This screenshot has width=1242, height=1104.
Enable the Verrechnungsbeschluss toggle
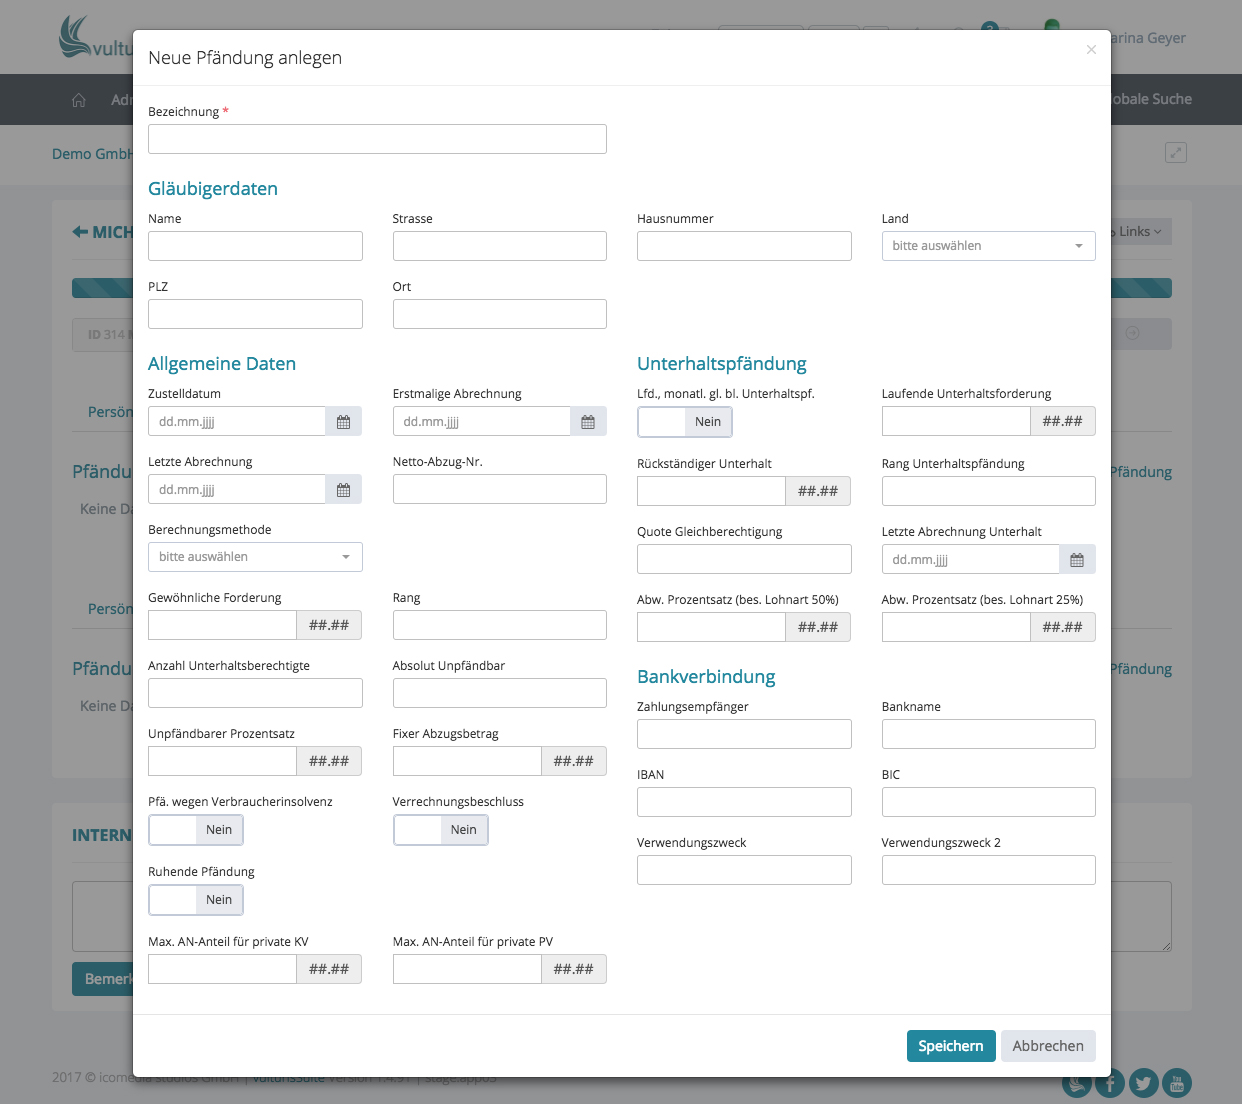point(441,830)
